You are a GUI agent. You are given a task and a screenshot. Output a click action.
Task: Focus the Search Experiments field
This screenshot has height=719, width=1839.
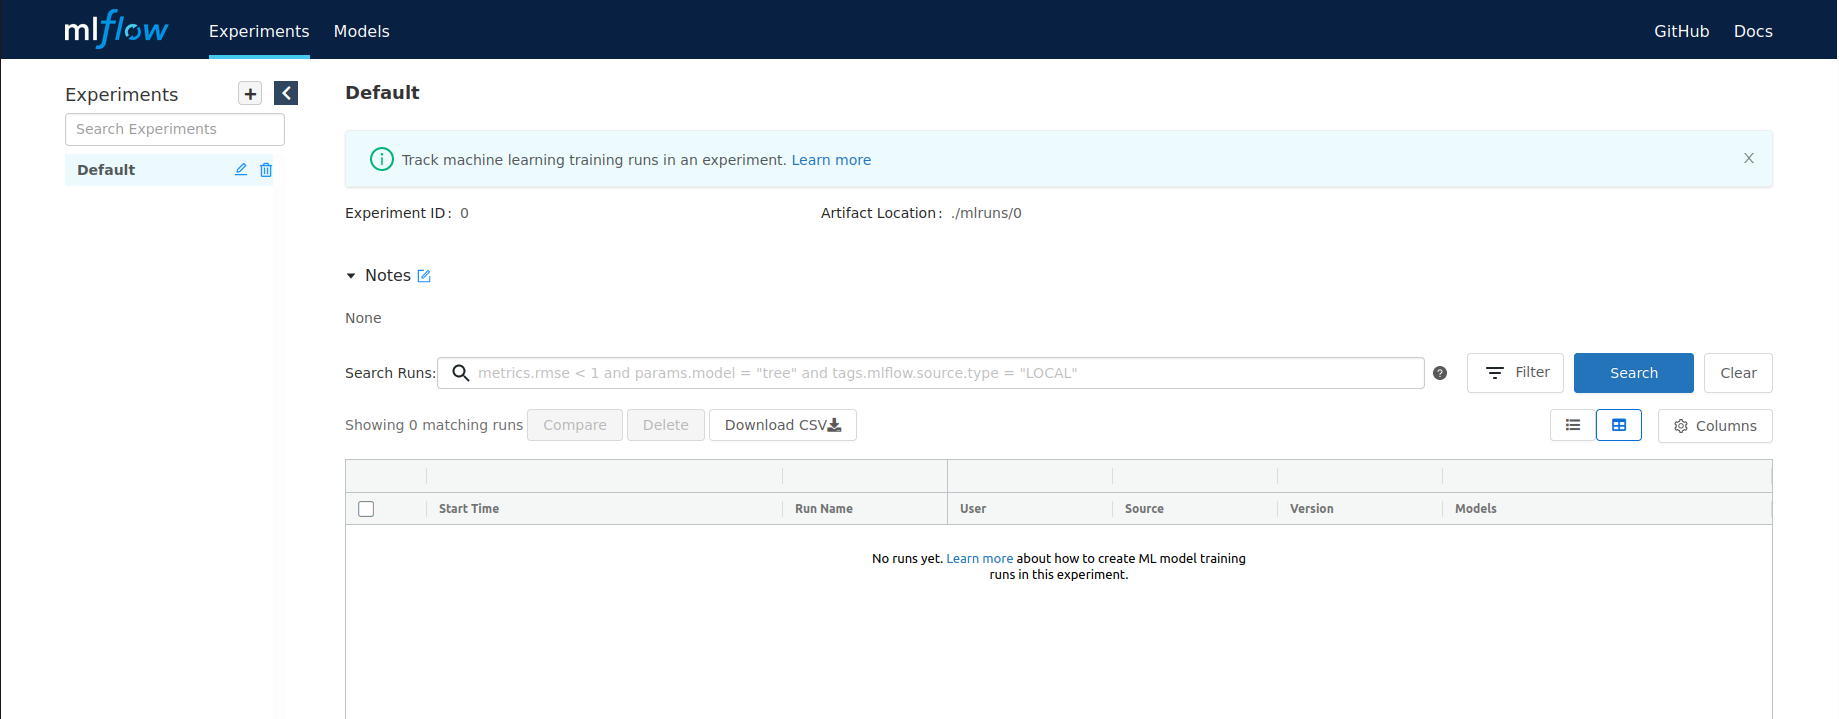click(175, 129)
